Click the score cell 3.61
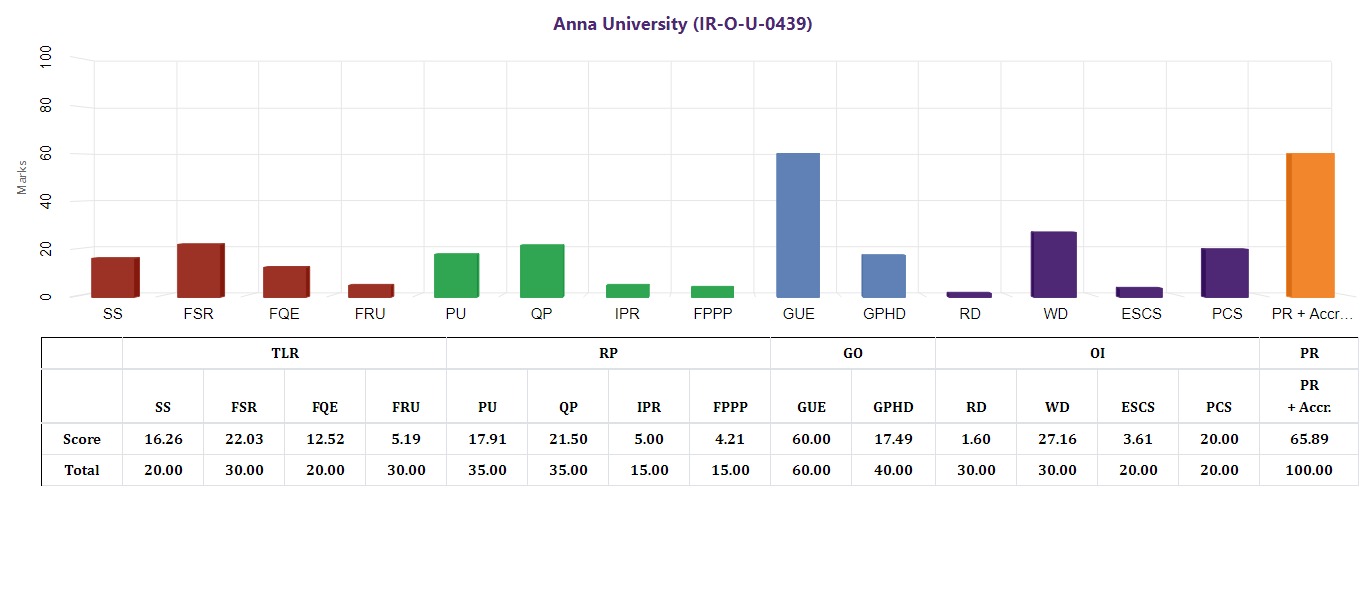 pyautogui.click(x=1138, y=439)
